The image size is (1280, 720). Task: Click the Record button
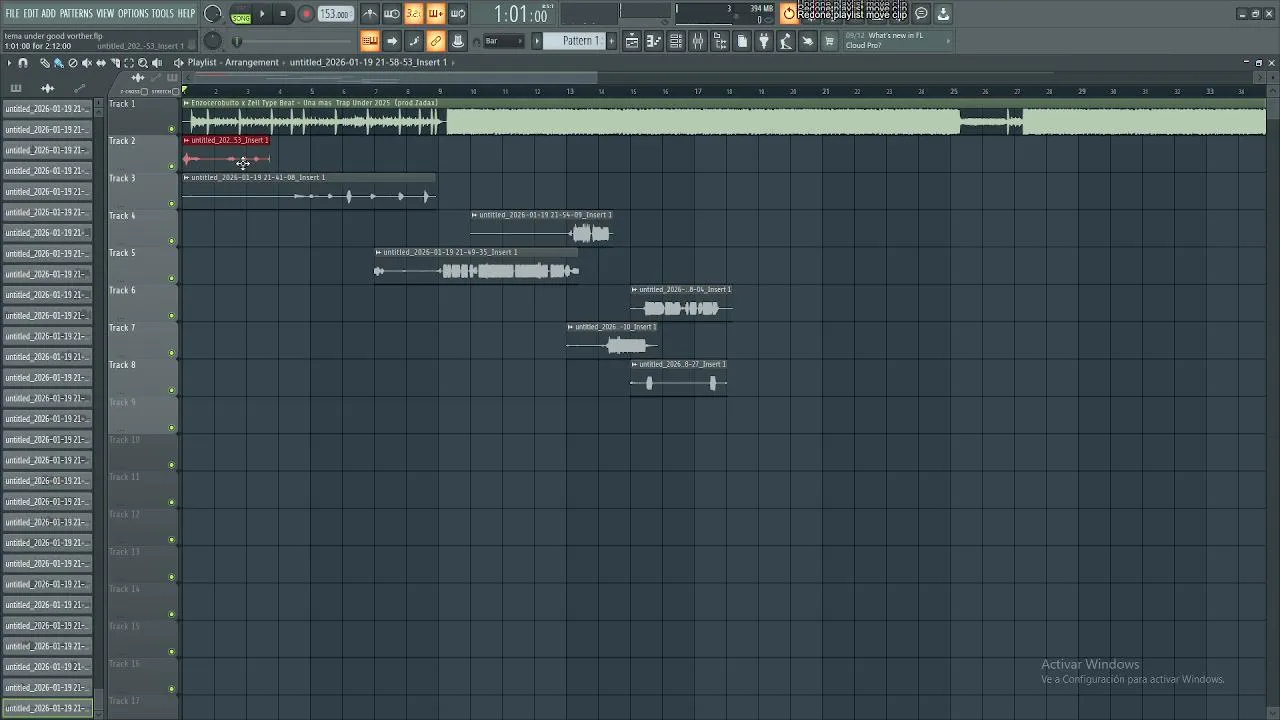tap(306, 13)
